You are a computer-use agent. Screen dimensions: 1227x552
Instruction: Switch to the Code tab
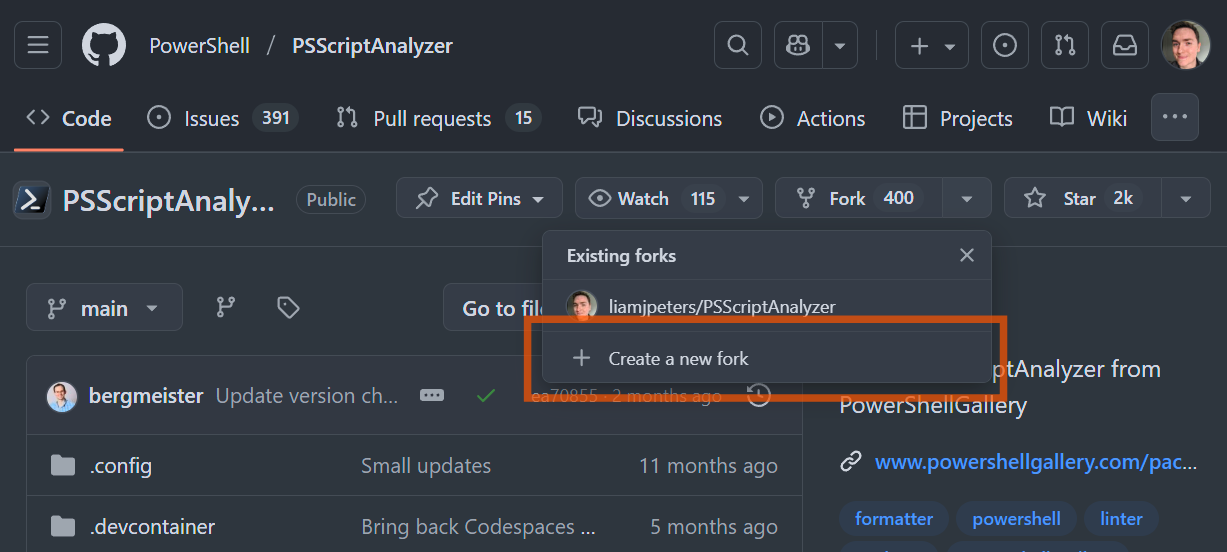pos(69,118)
